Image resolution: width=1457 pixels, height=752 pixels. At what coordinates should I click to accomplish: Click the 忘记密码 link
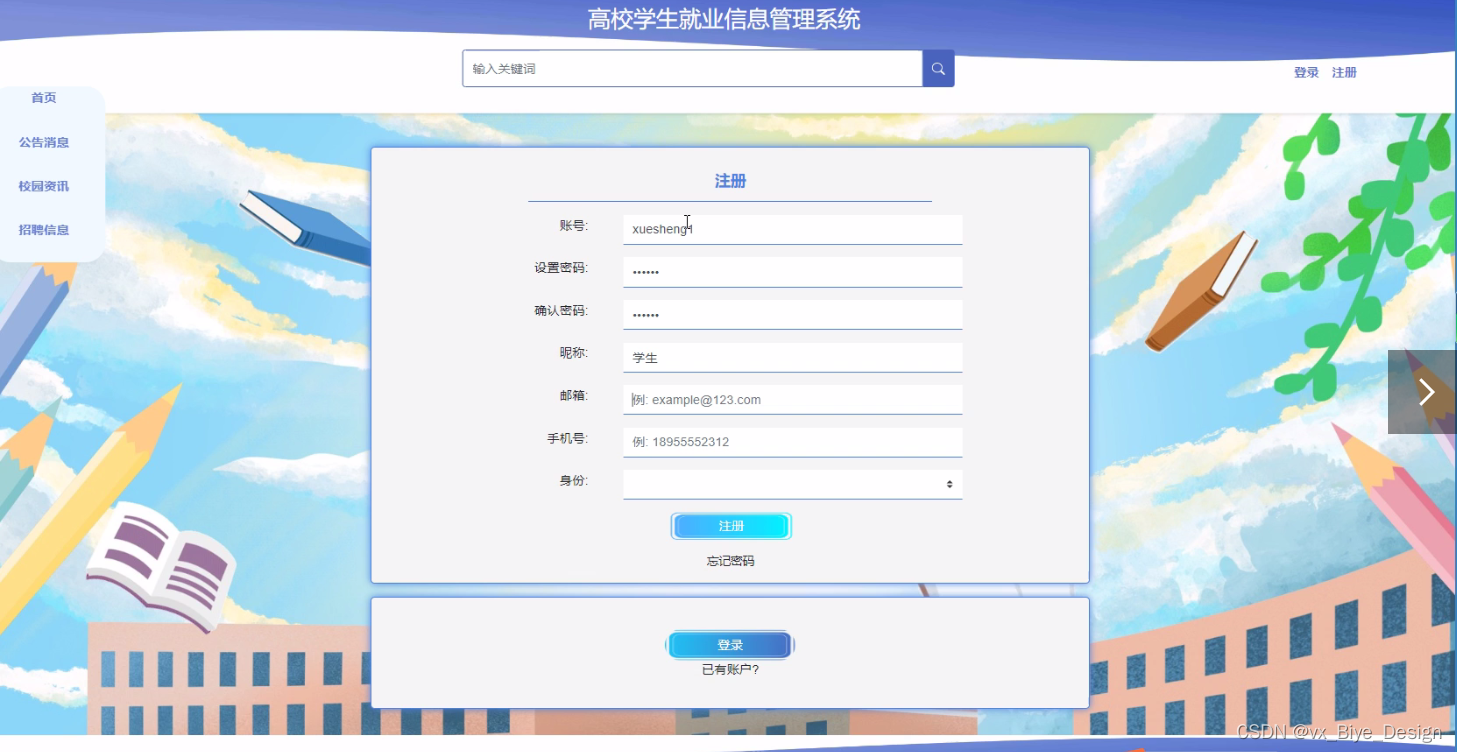[731, 561]
